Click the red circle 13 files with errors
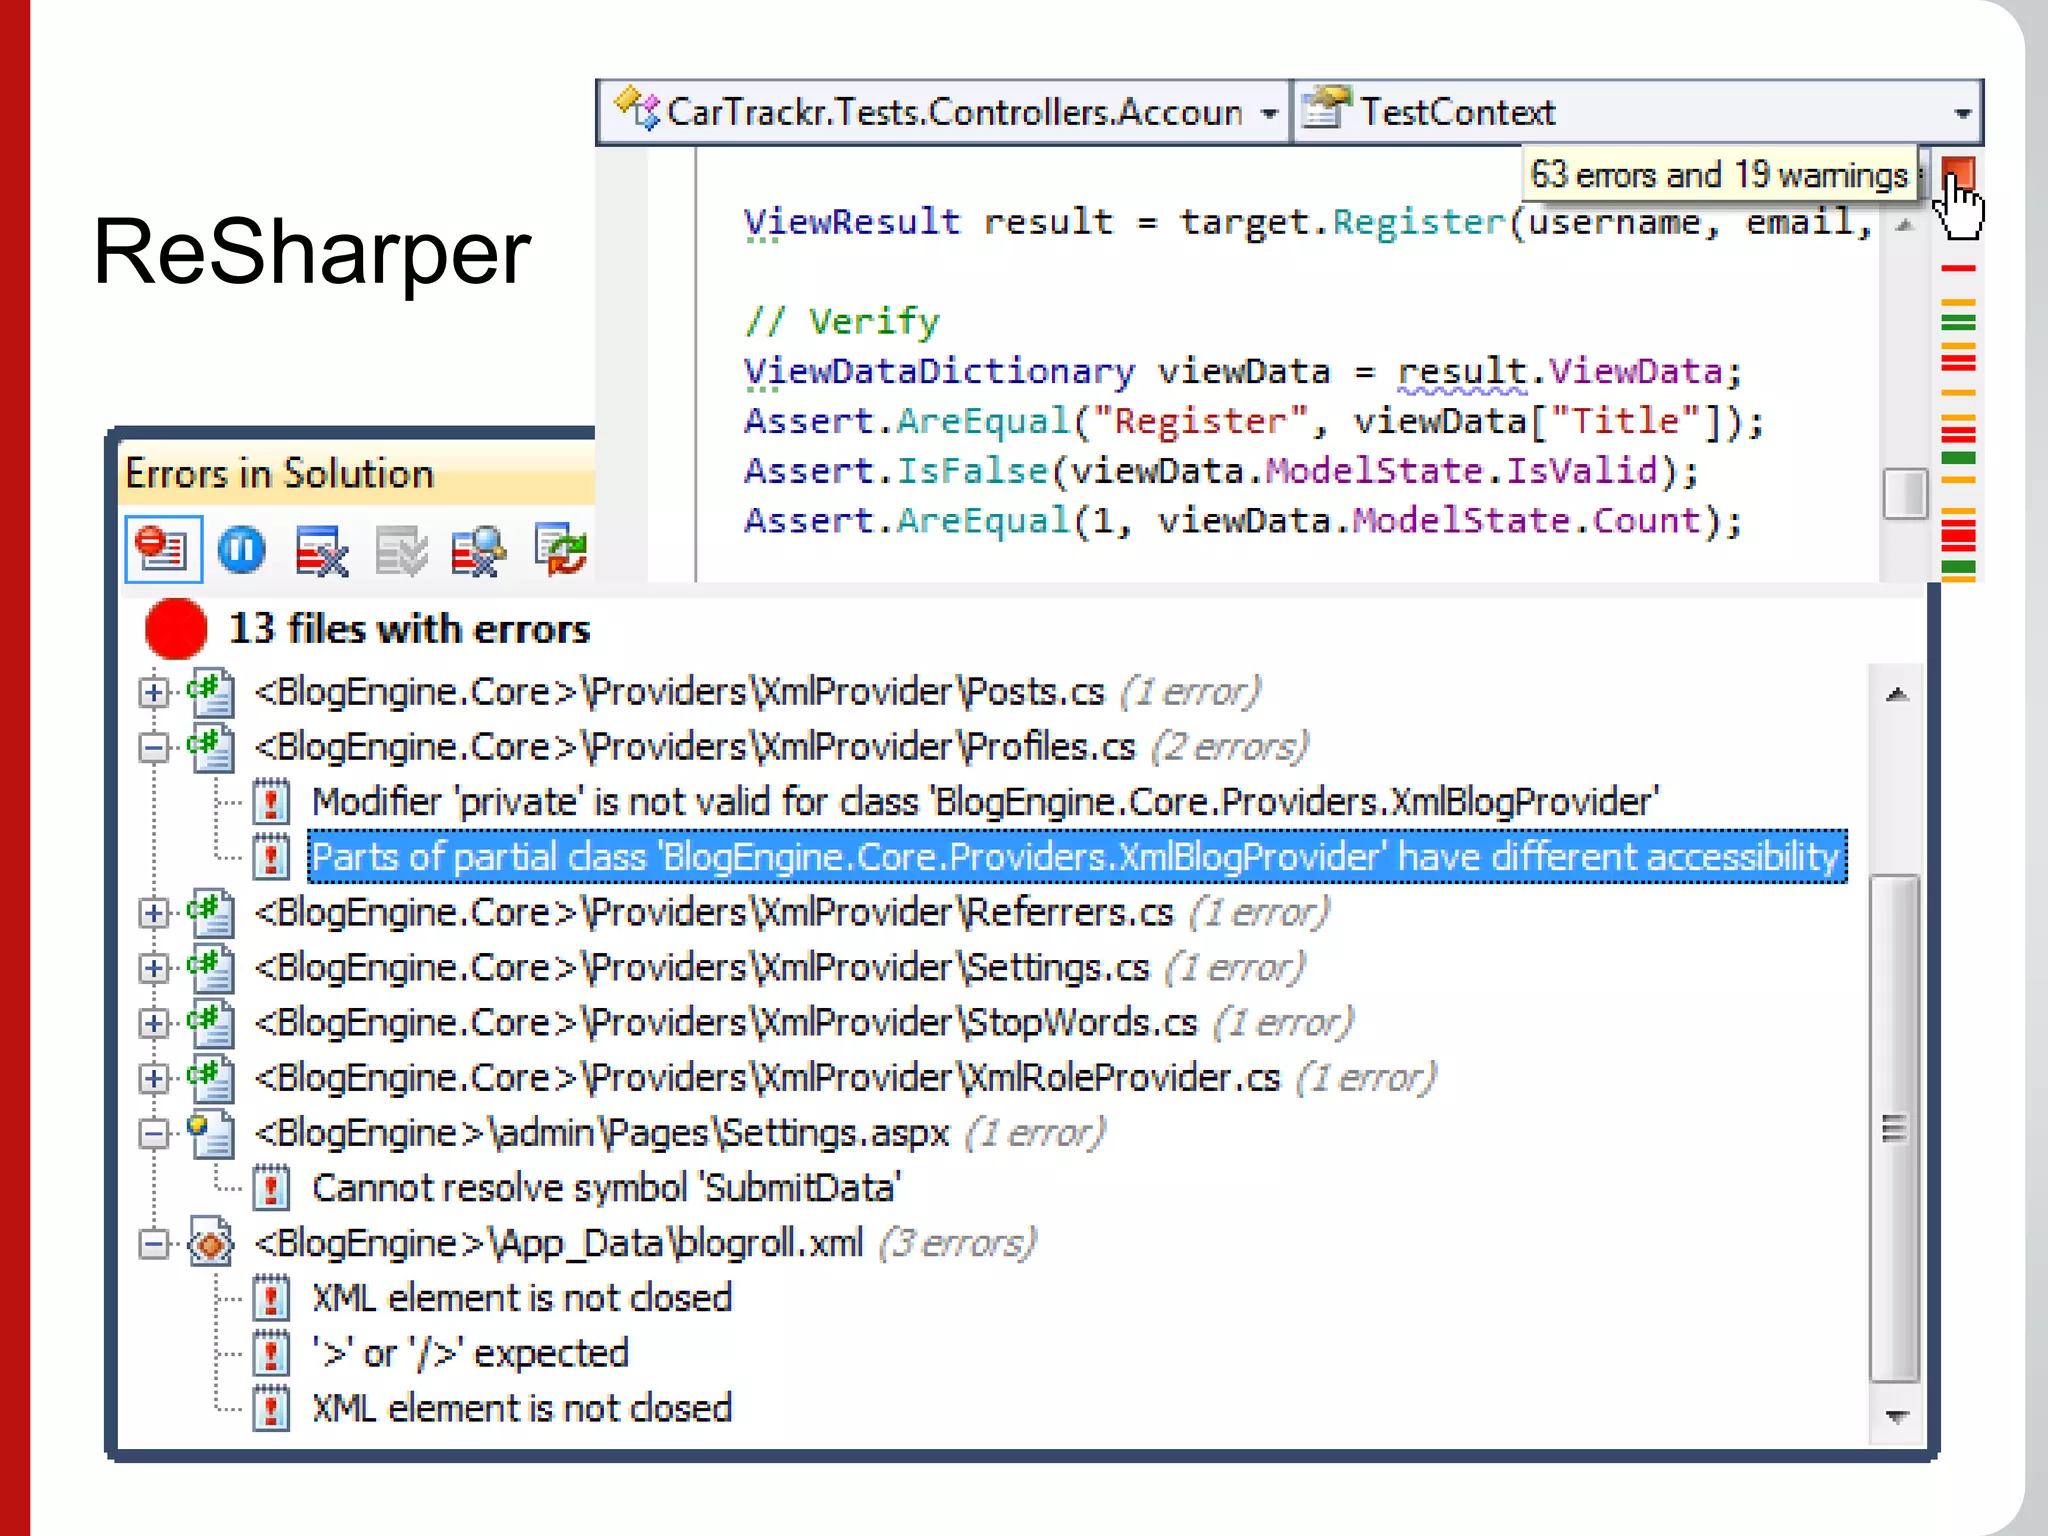The width and height of the screenshot is (2048, 1536). tap(175, 629)
